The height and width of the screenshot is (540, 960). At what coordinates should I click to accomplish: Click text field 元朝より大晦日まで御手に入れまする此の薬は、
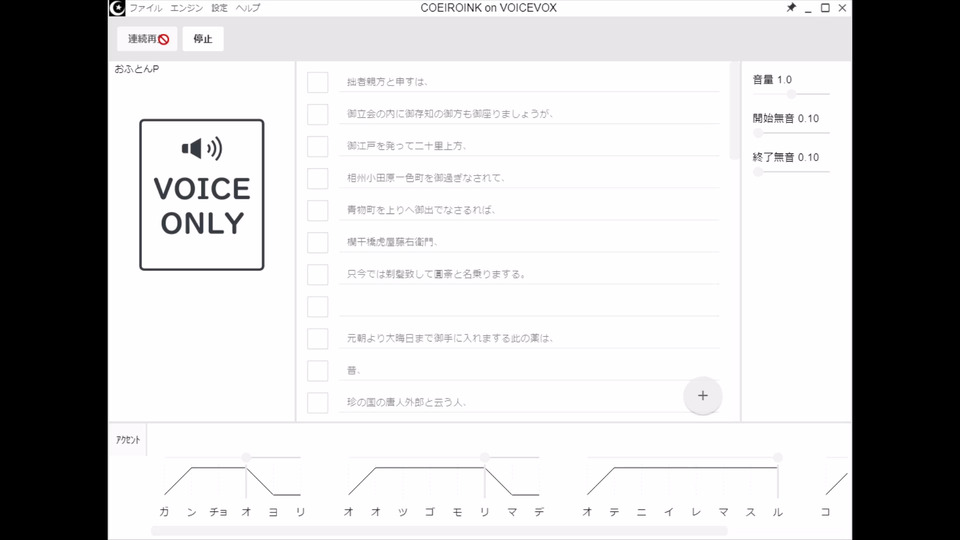(x=529, y=339)
